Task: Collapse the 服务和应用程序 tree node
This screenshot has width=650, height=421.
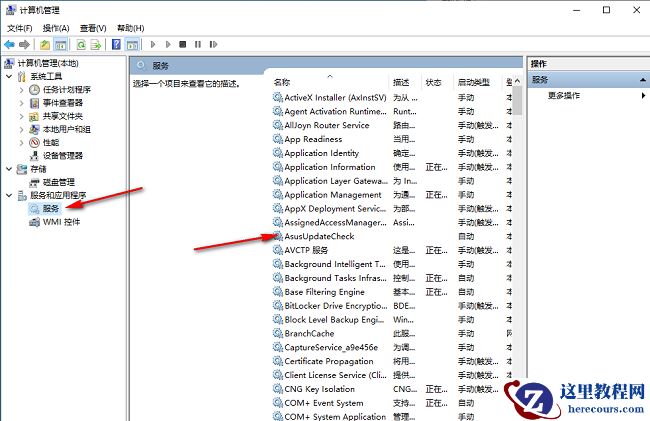Action: (9, 195)
